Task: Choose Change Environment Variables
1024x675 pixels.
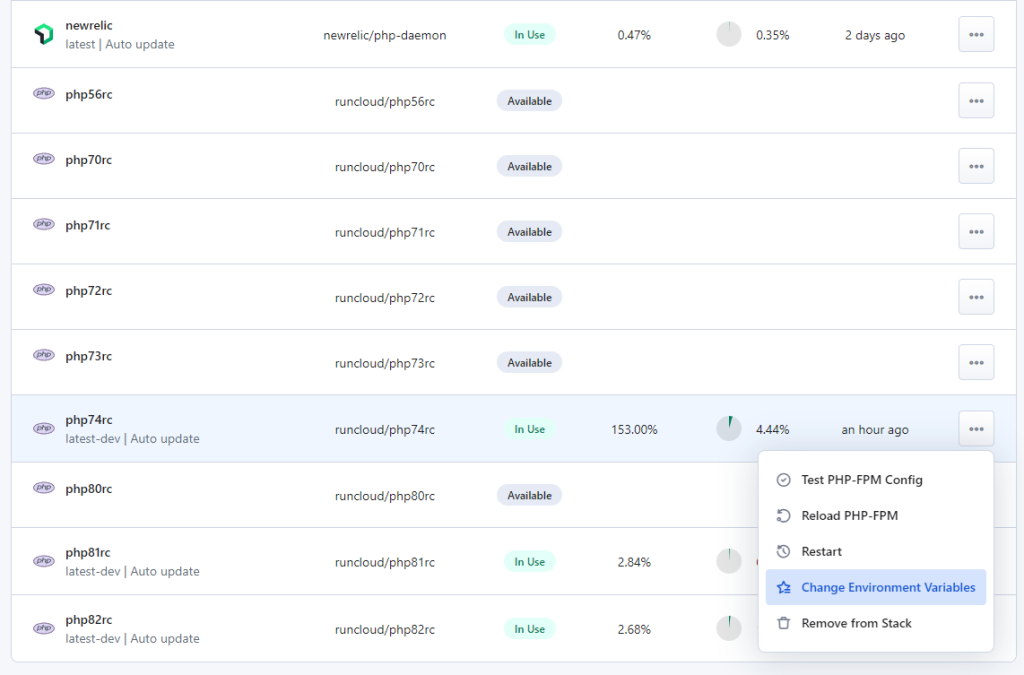Action: 876,588
